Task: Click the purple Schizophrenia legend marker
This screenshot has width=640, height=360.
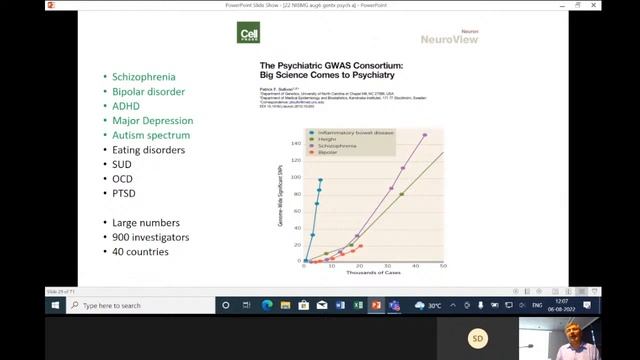Action: [312, 146]
